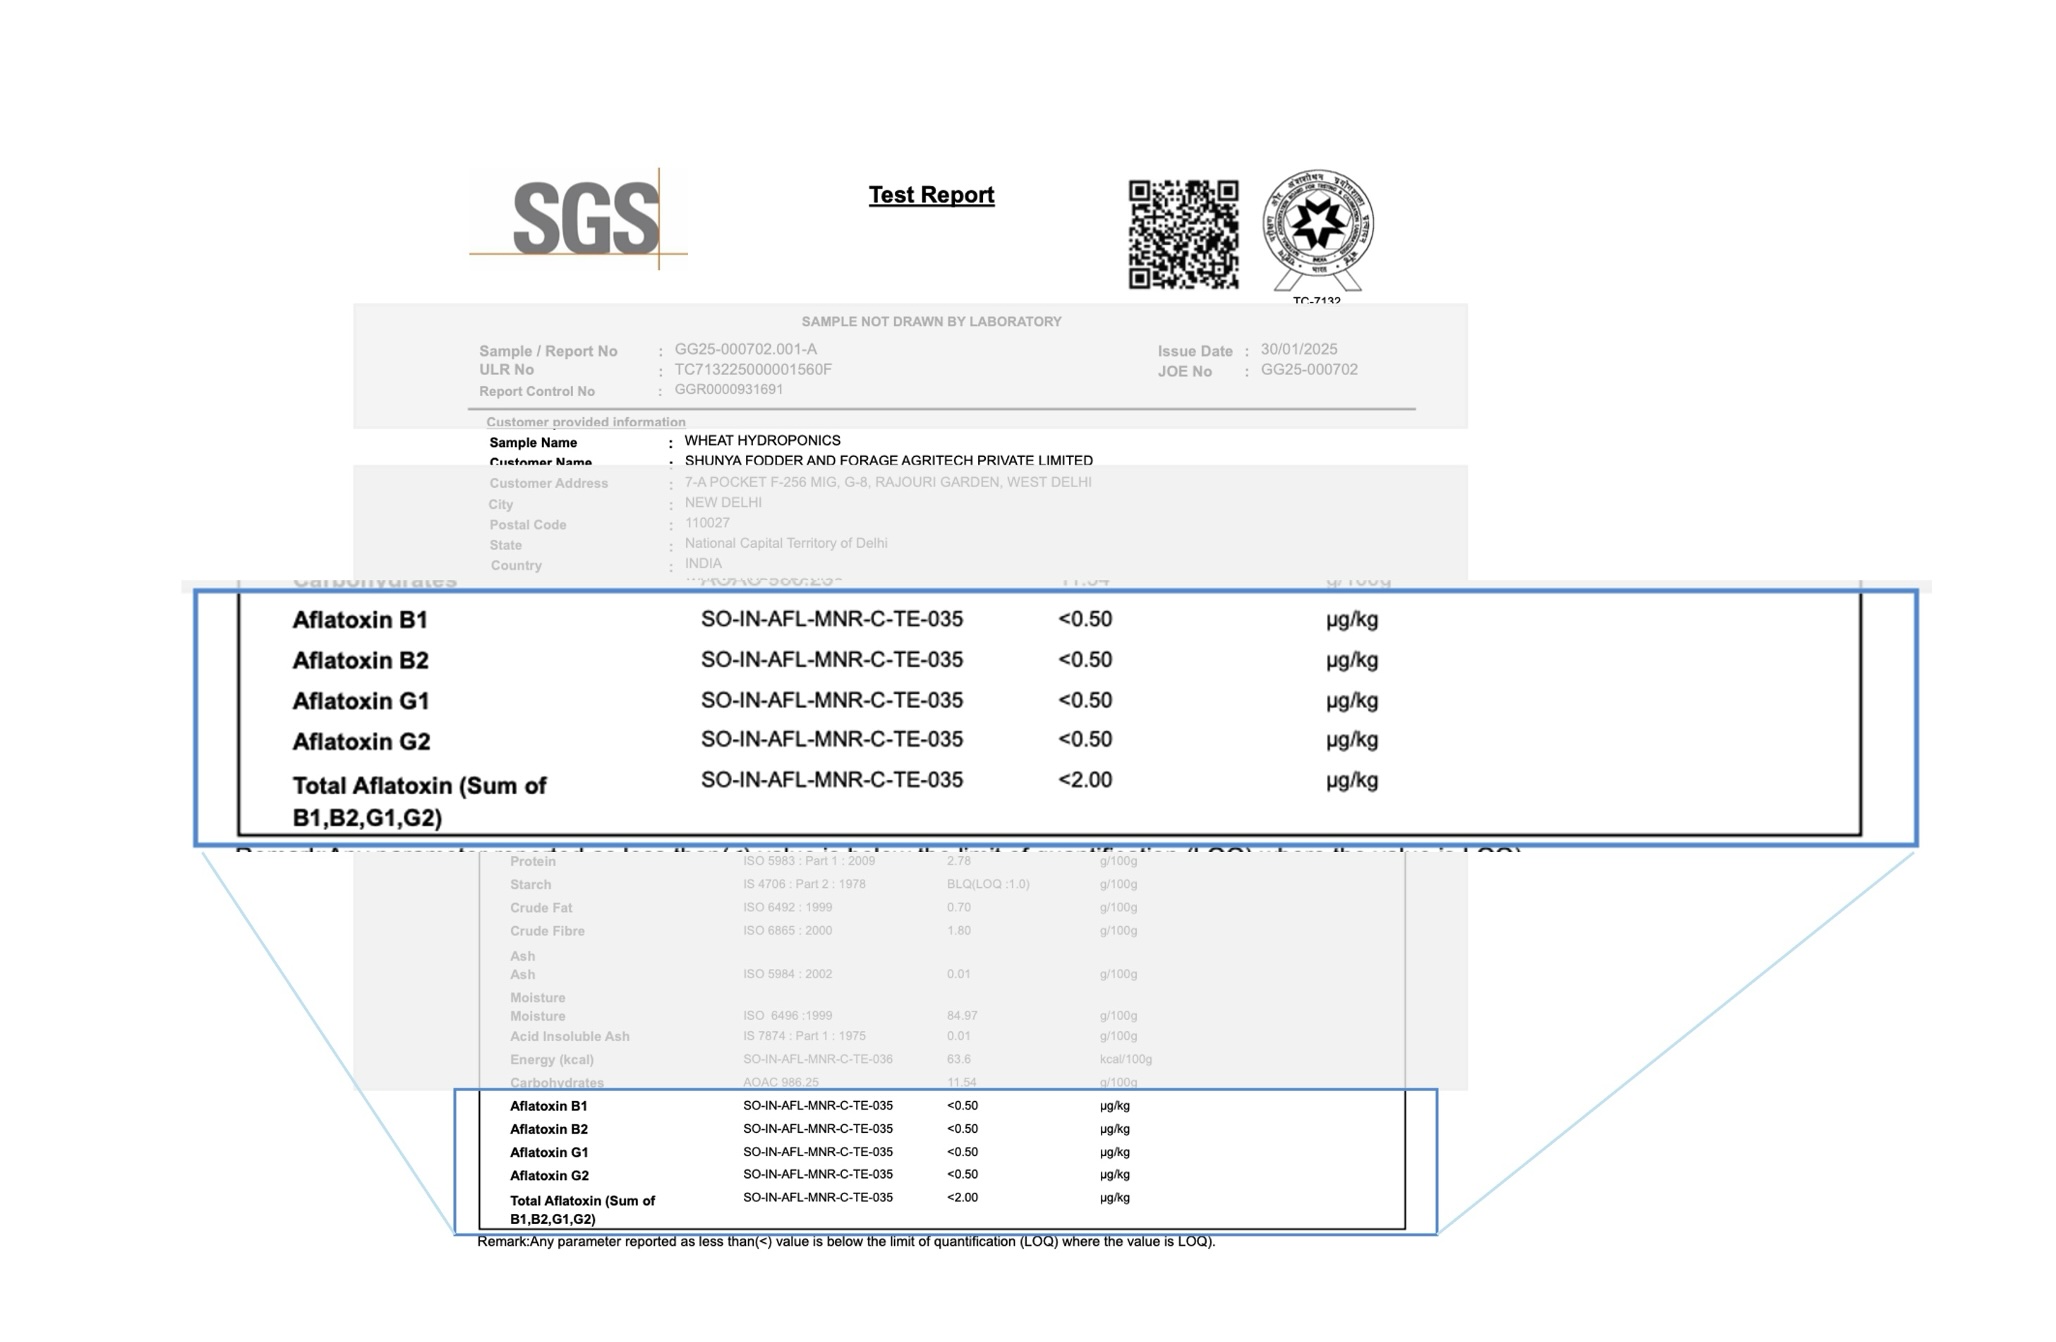Click the WHEAT HYDROPONICS sample name
This screenshot has height=1342, width=2056.
pos(762,440)
